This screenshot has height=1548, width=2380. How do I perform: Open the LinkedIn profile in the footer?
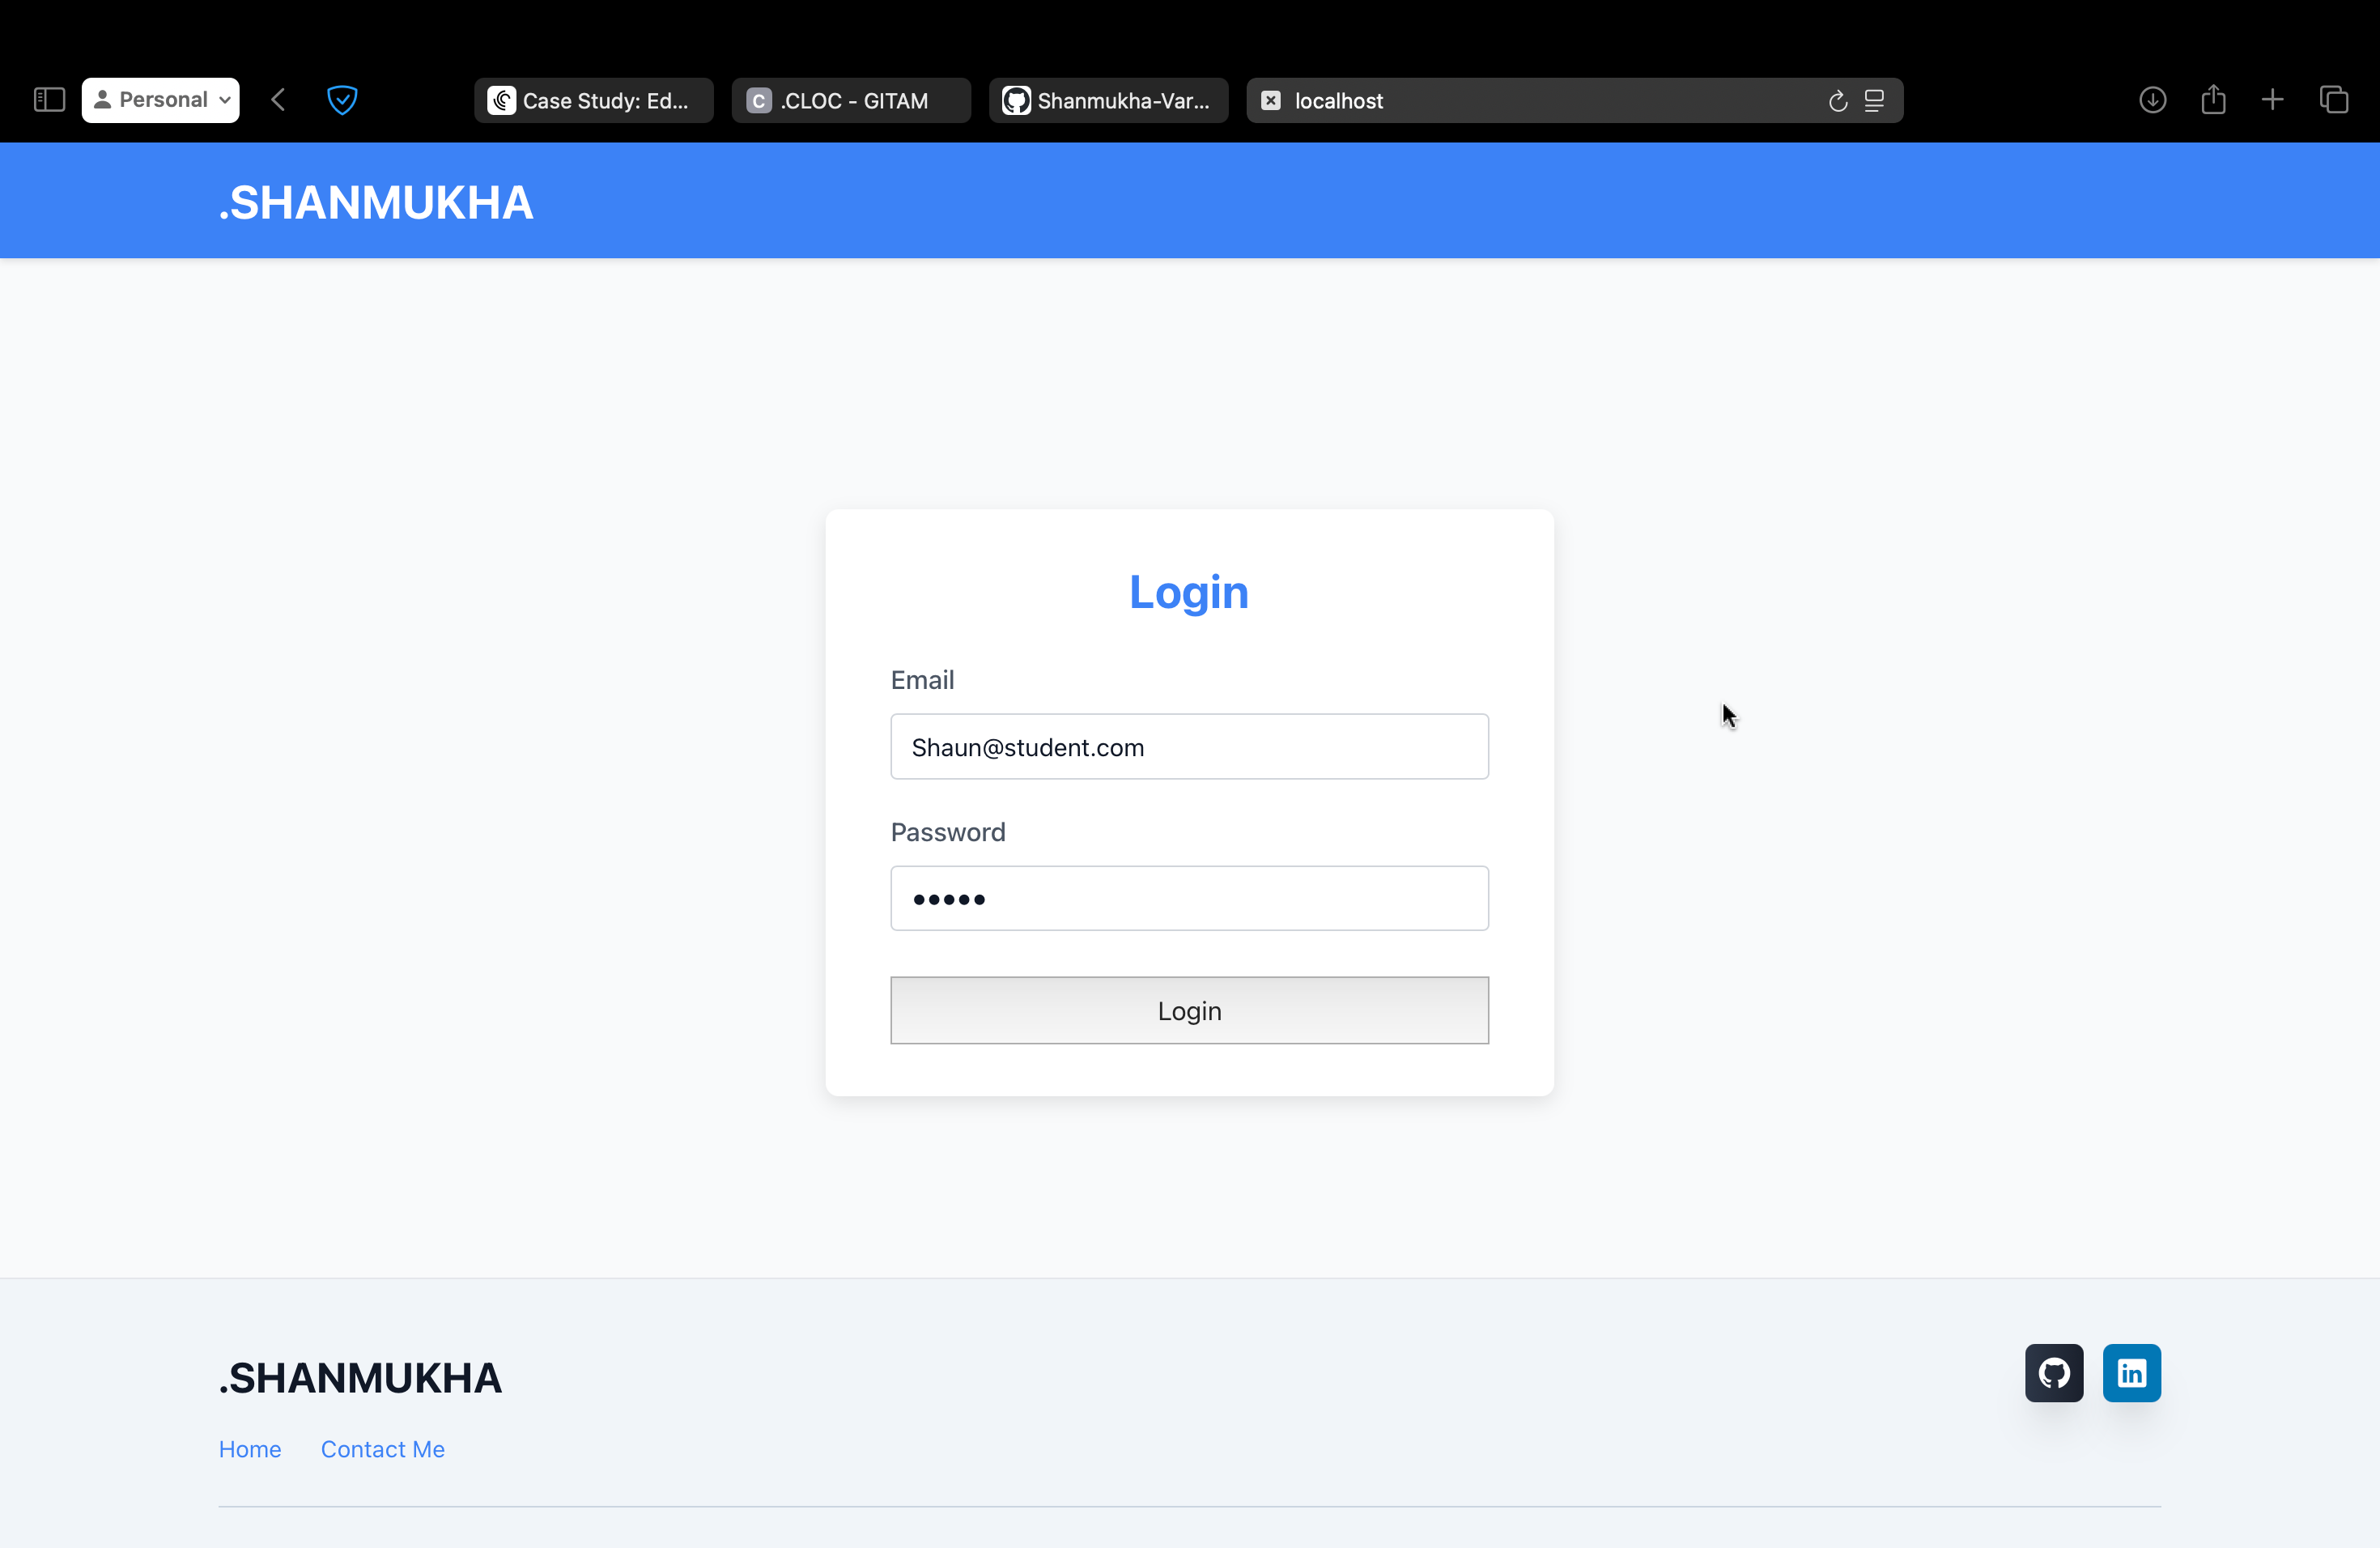pos(2131,1372)
